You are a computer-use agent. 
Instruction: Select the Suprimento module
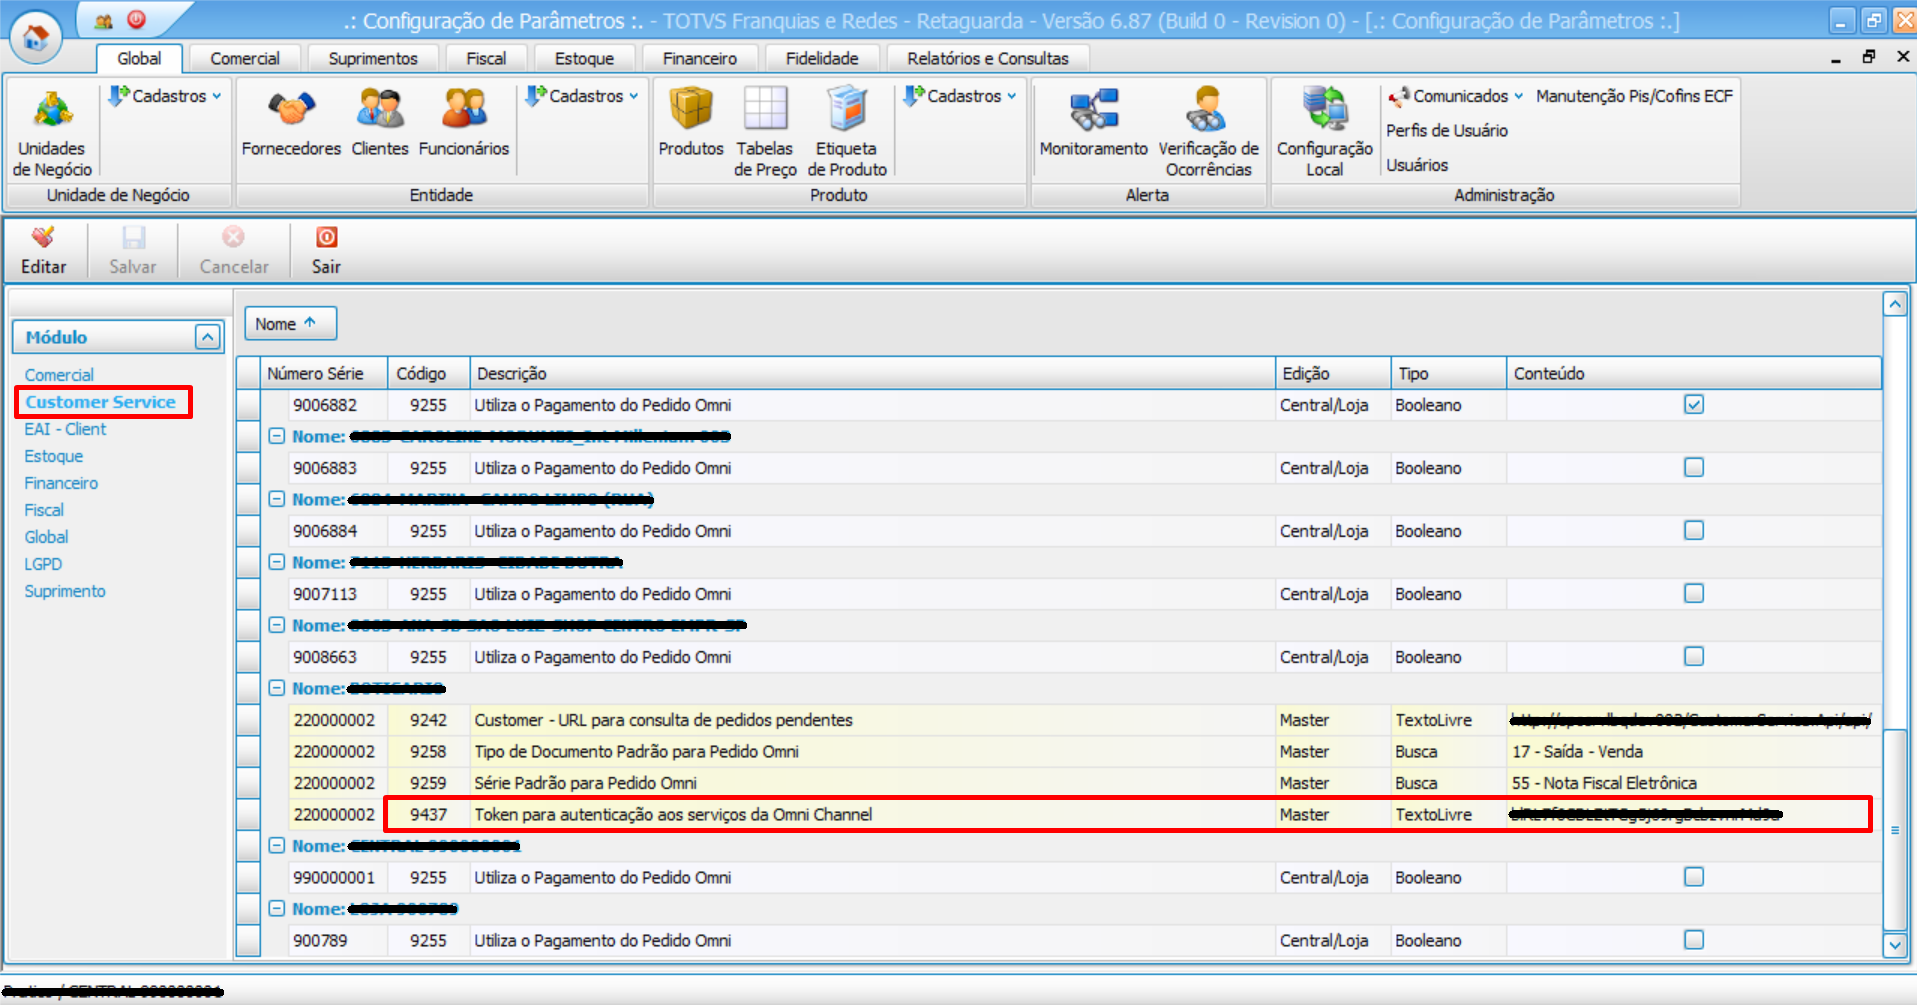point(65,591)
